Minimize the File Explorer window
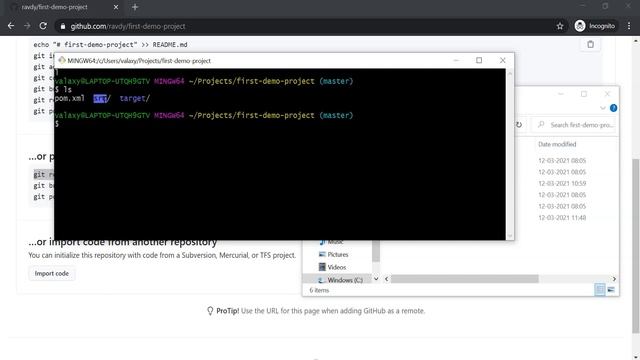Screen dimensions: 640x360 point(561,94)
